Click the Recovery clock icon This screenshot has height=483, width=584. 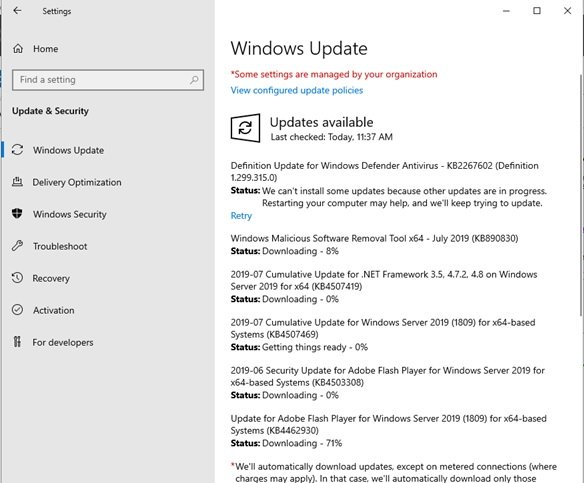18,278
